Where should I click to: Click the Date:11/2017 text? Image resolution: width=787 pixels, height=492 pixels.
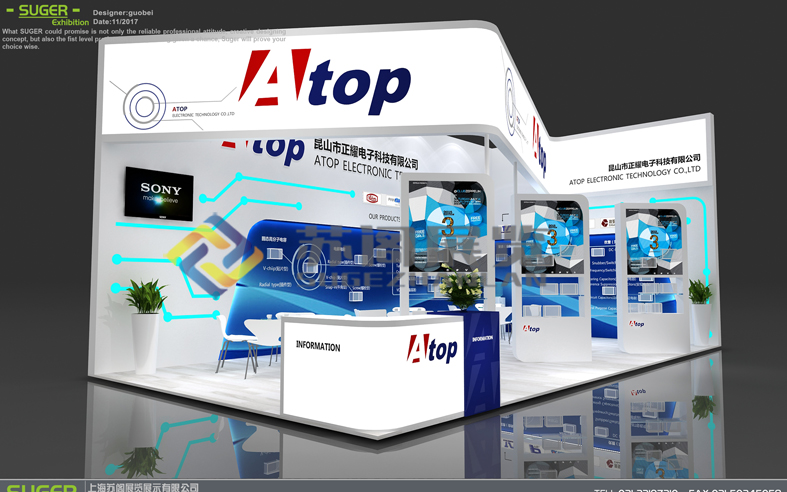click(115, 22)
